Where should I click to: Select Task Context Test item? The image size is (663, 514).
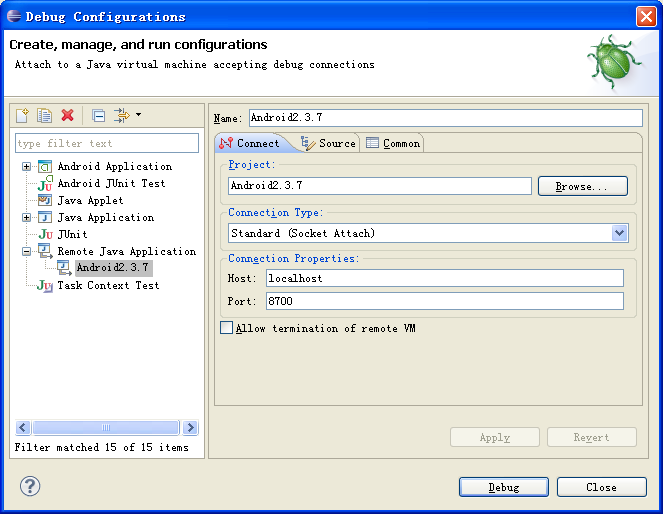[107, 285]
